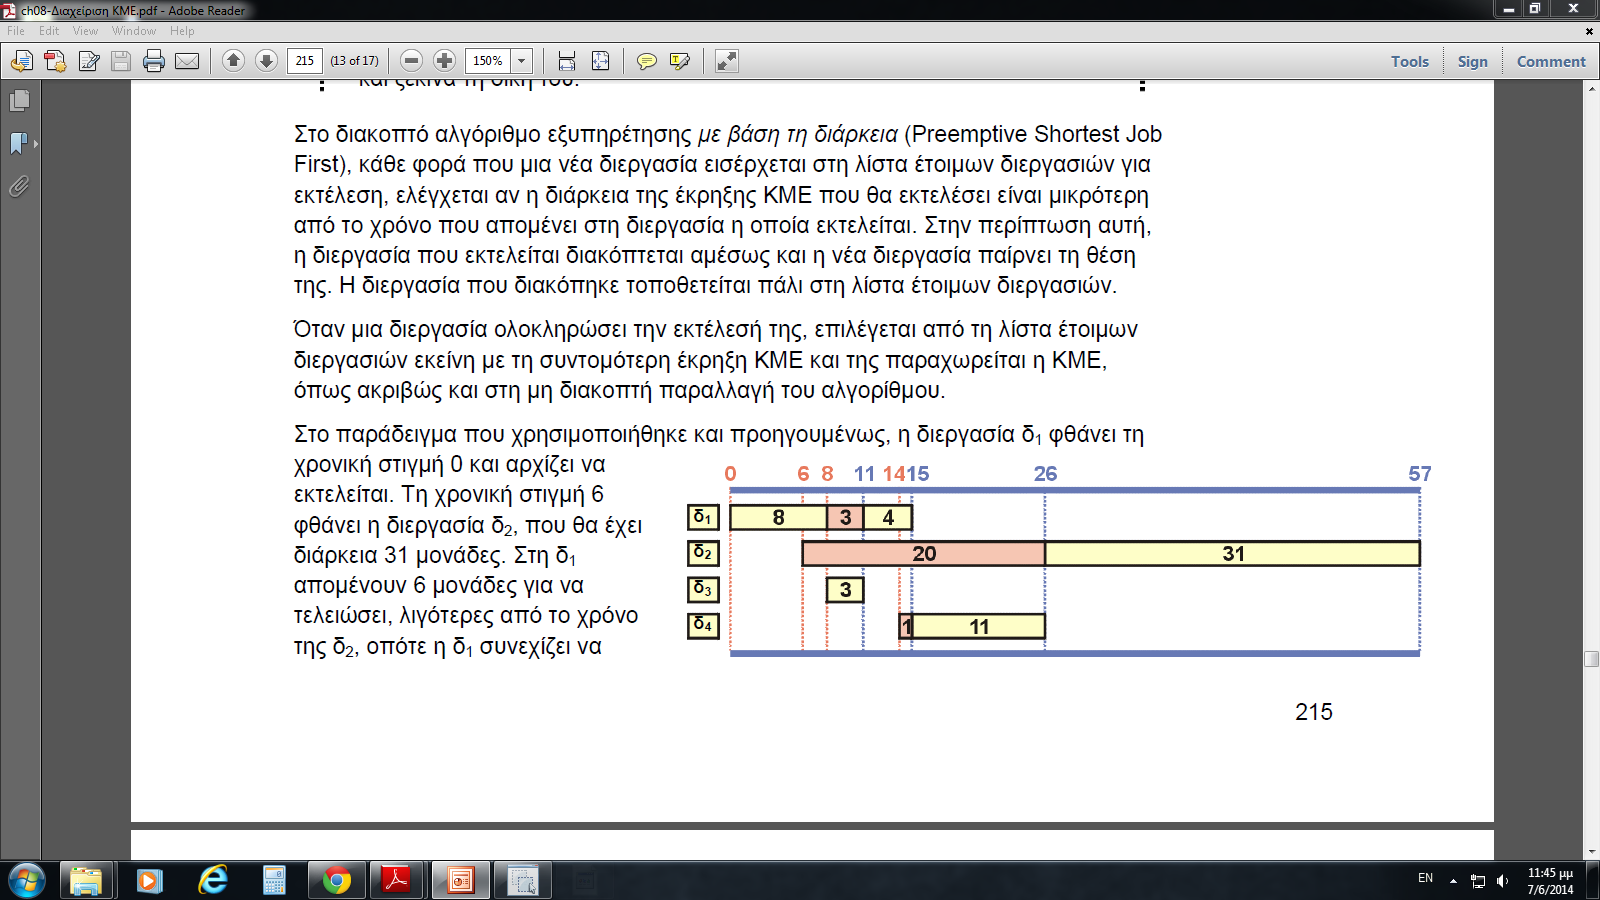Click the Fit one full page icon

(600, 61)
